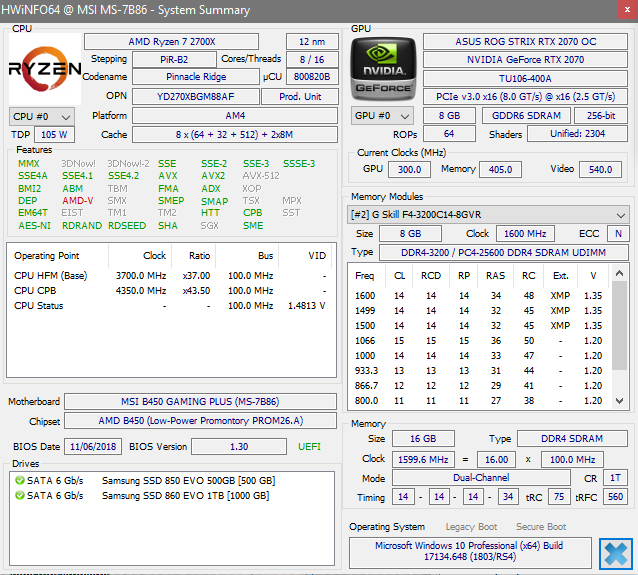Click the 933.3 frequency timing row

click(479, 371)
